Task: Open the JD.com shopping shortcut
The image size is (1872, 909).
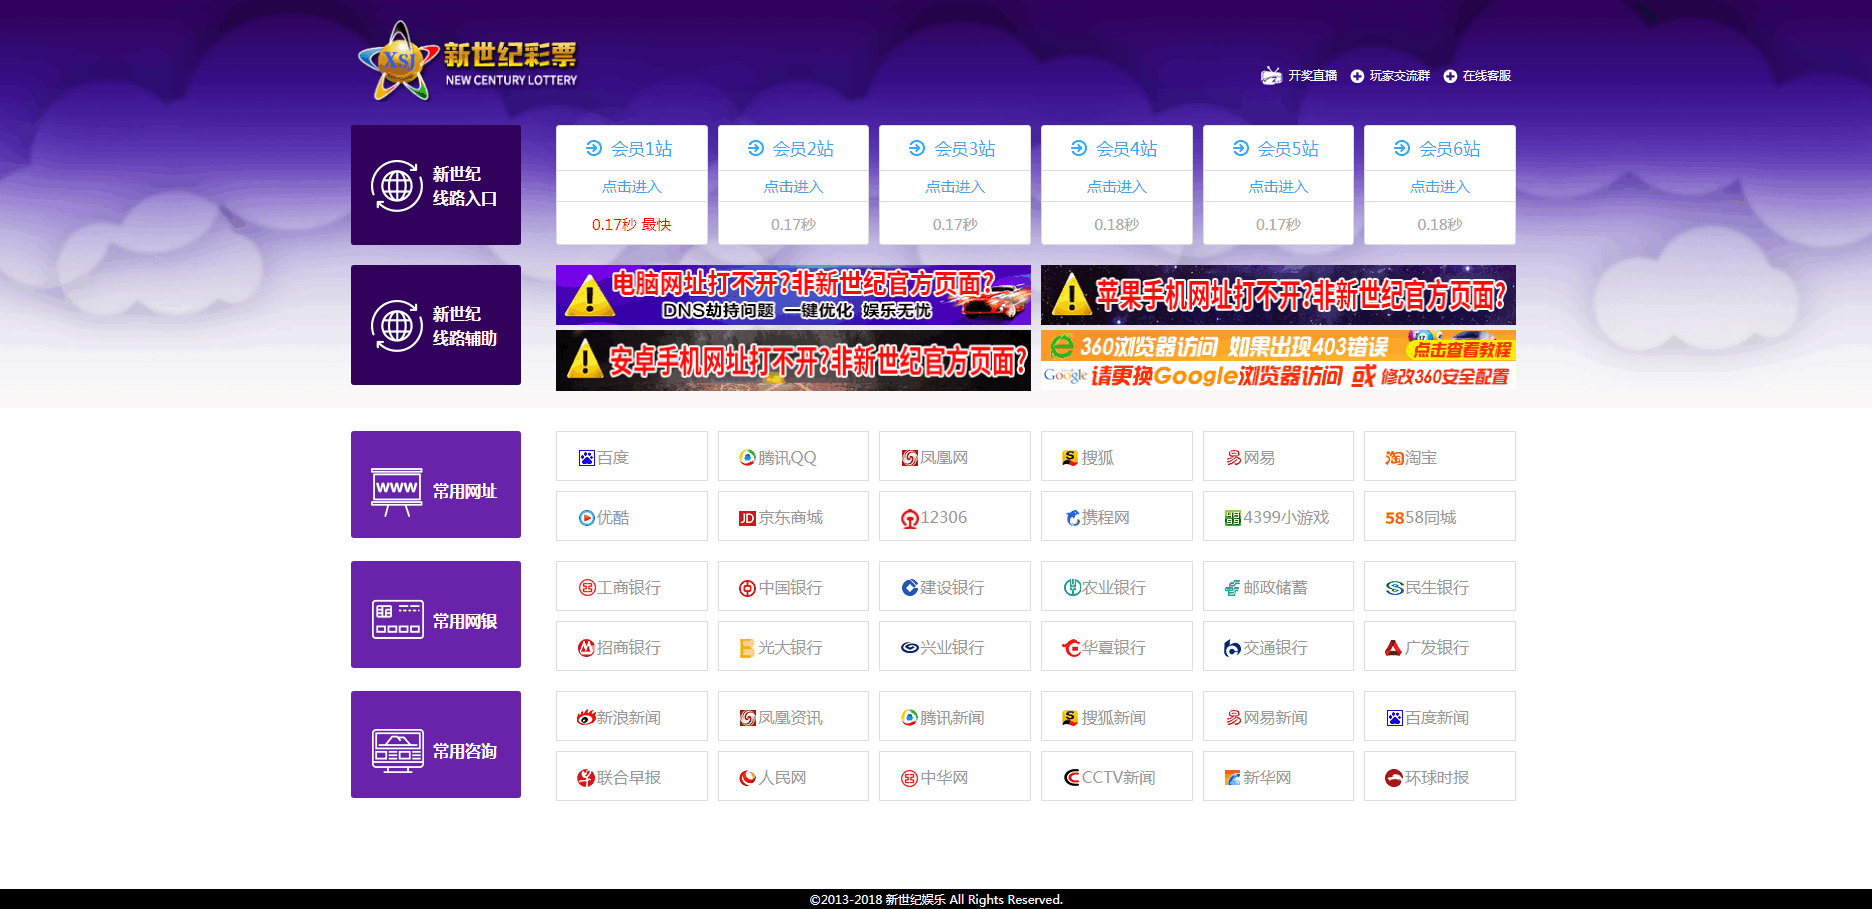Action: [x=792, y=516]
